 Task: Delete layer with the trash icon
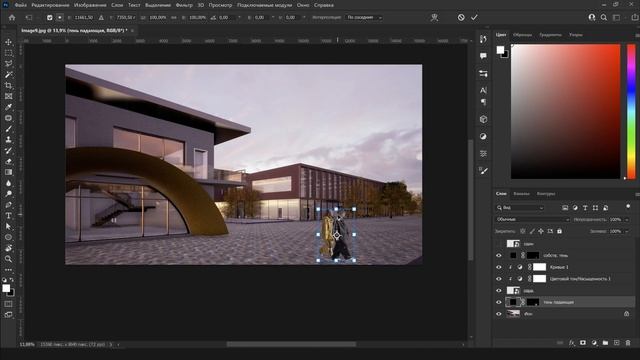click(x=628, y=343)
